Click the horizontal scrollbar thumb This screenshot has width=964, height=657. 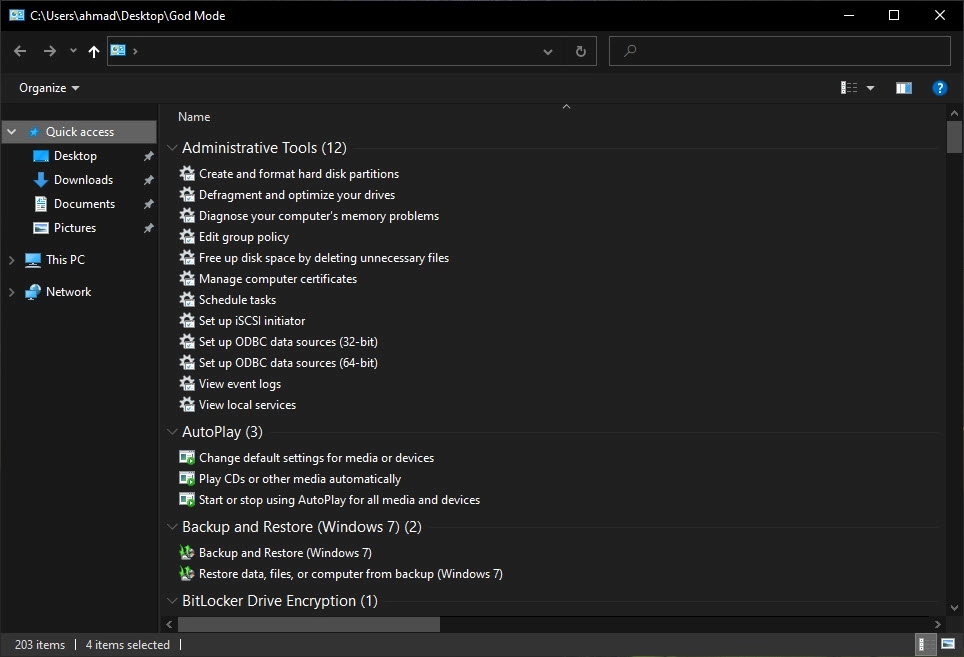coord(309,624)
